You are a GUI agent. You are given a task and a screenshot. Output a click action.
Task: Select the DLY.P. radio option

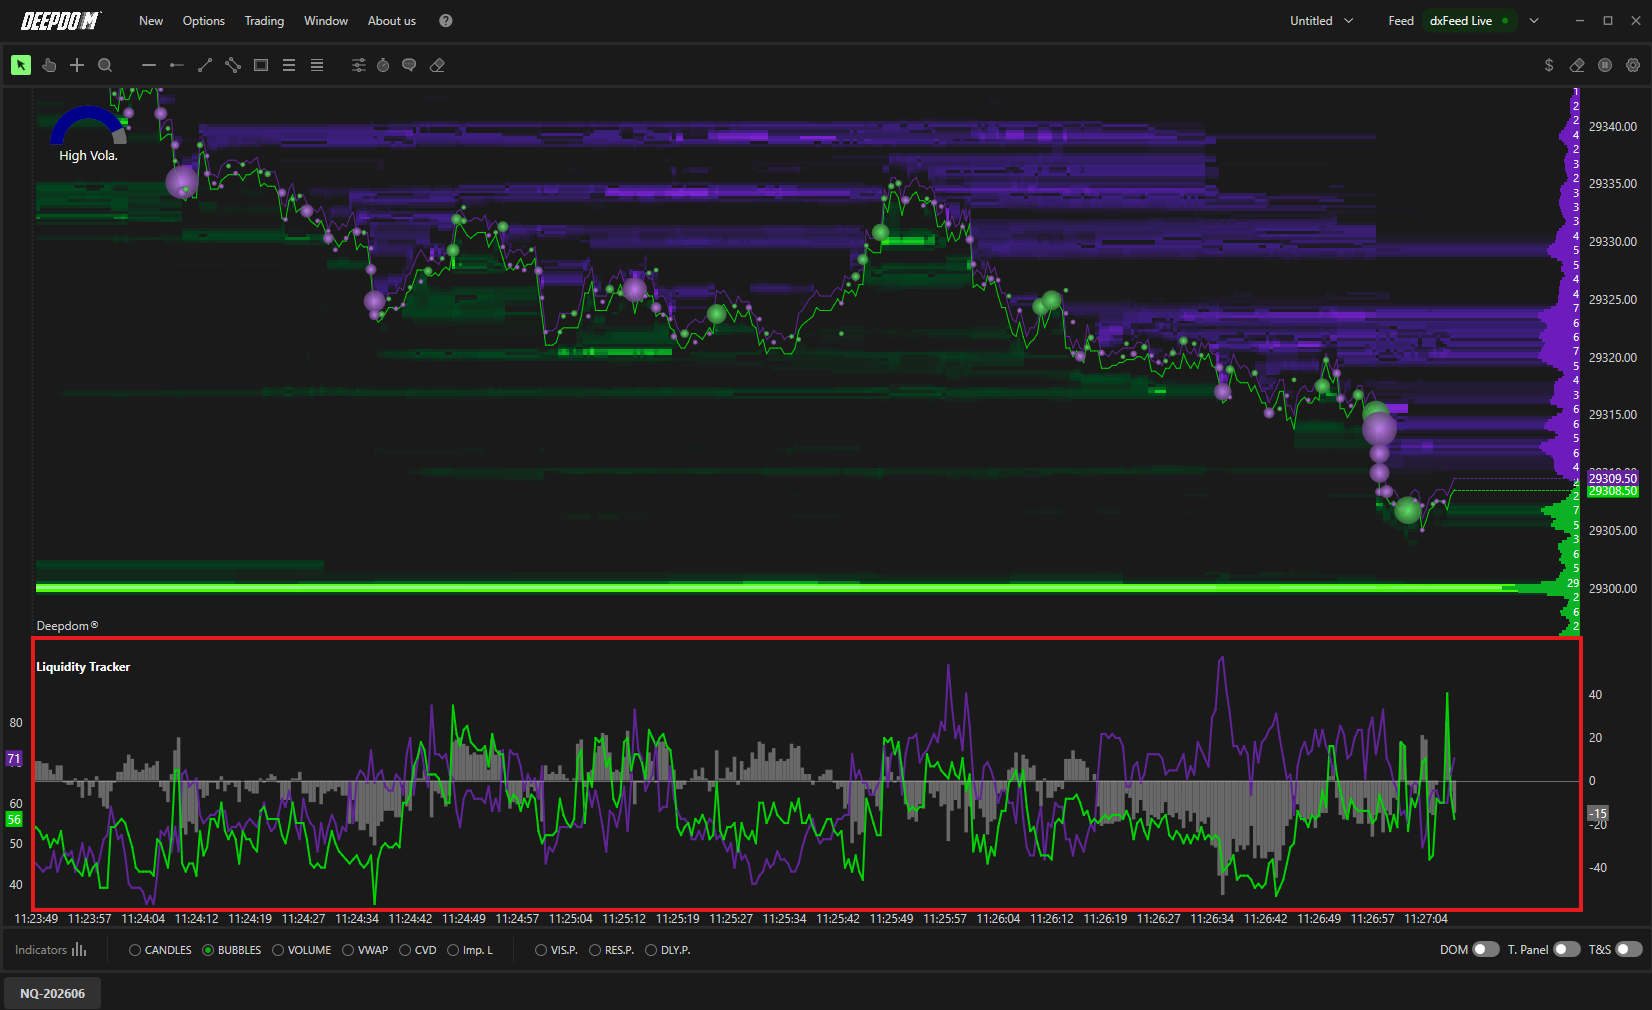(668, 950)
